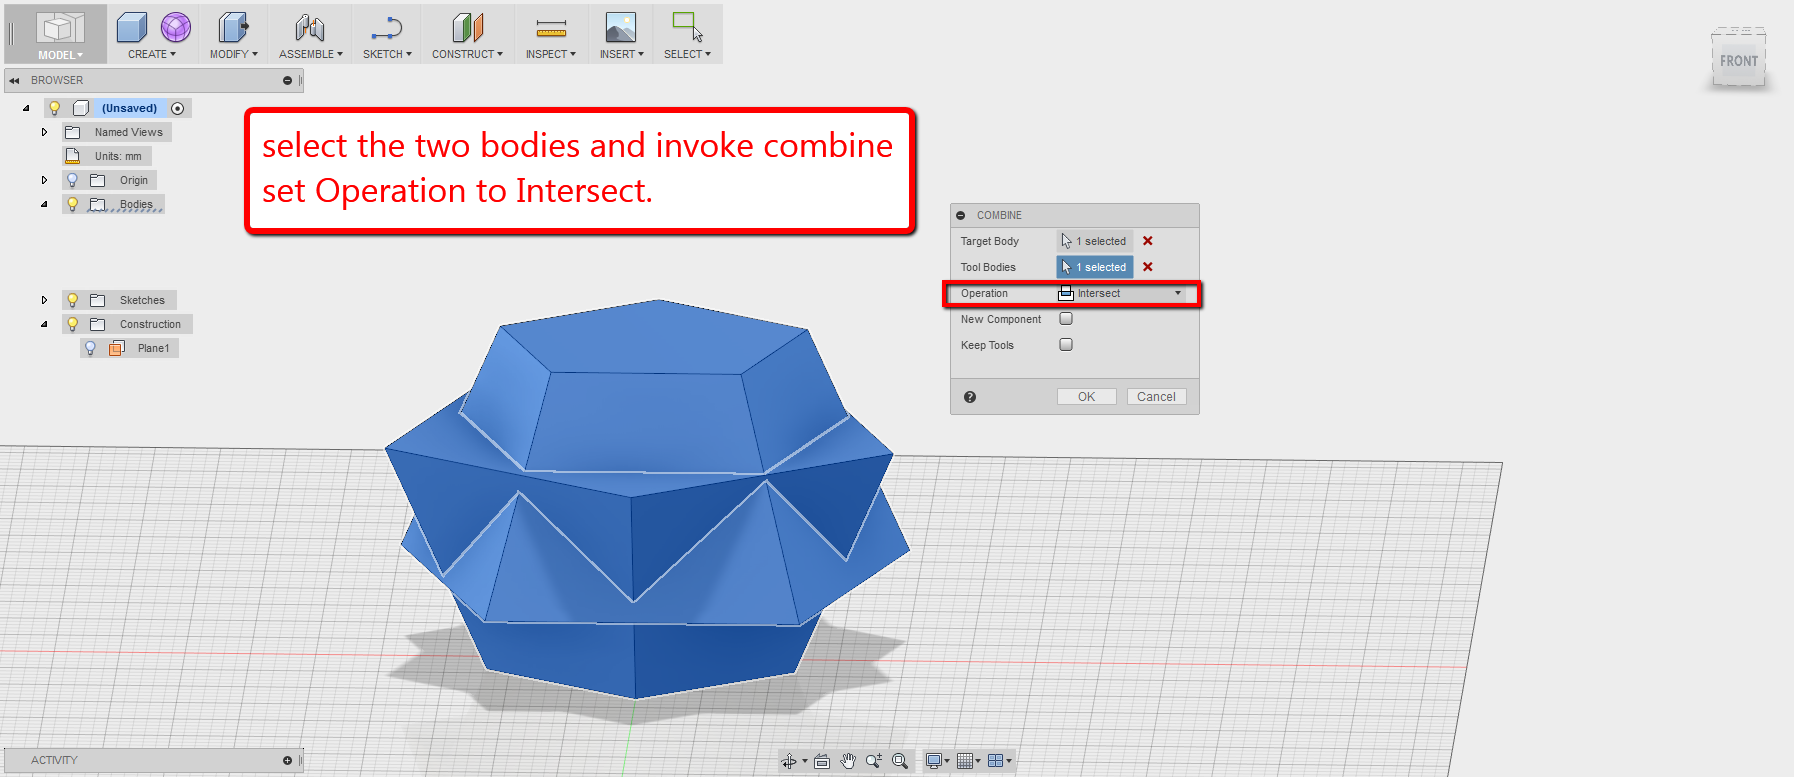The width and height of the screenshot is (1794, 777).
Task: Select the Pan hand tool
Action: (848, 761)
